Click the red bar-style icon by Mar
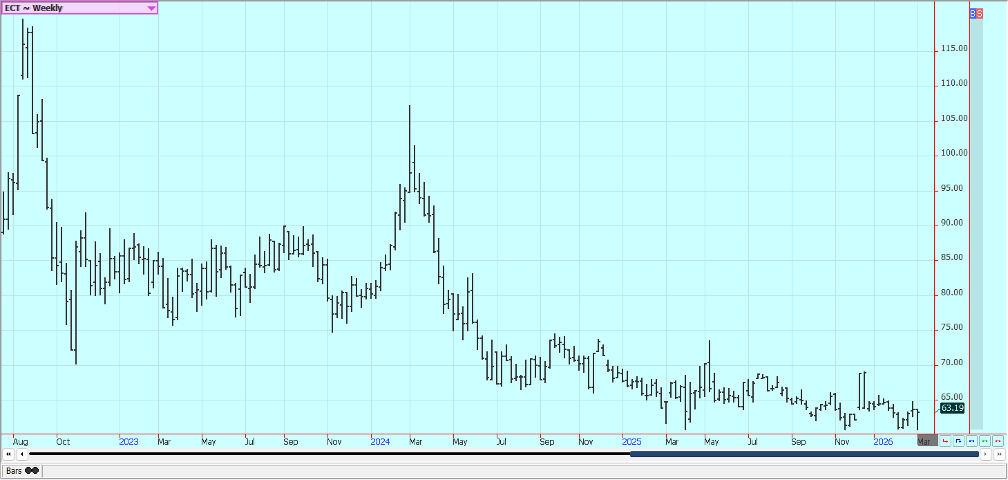Screen dimensions: 1008x480 945,440
